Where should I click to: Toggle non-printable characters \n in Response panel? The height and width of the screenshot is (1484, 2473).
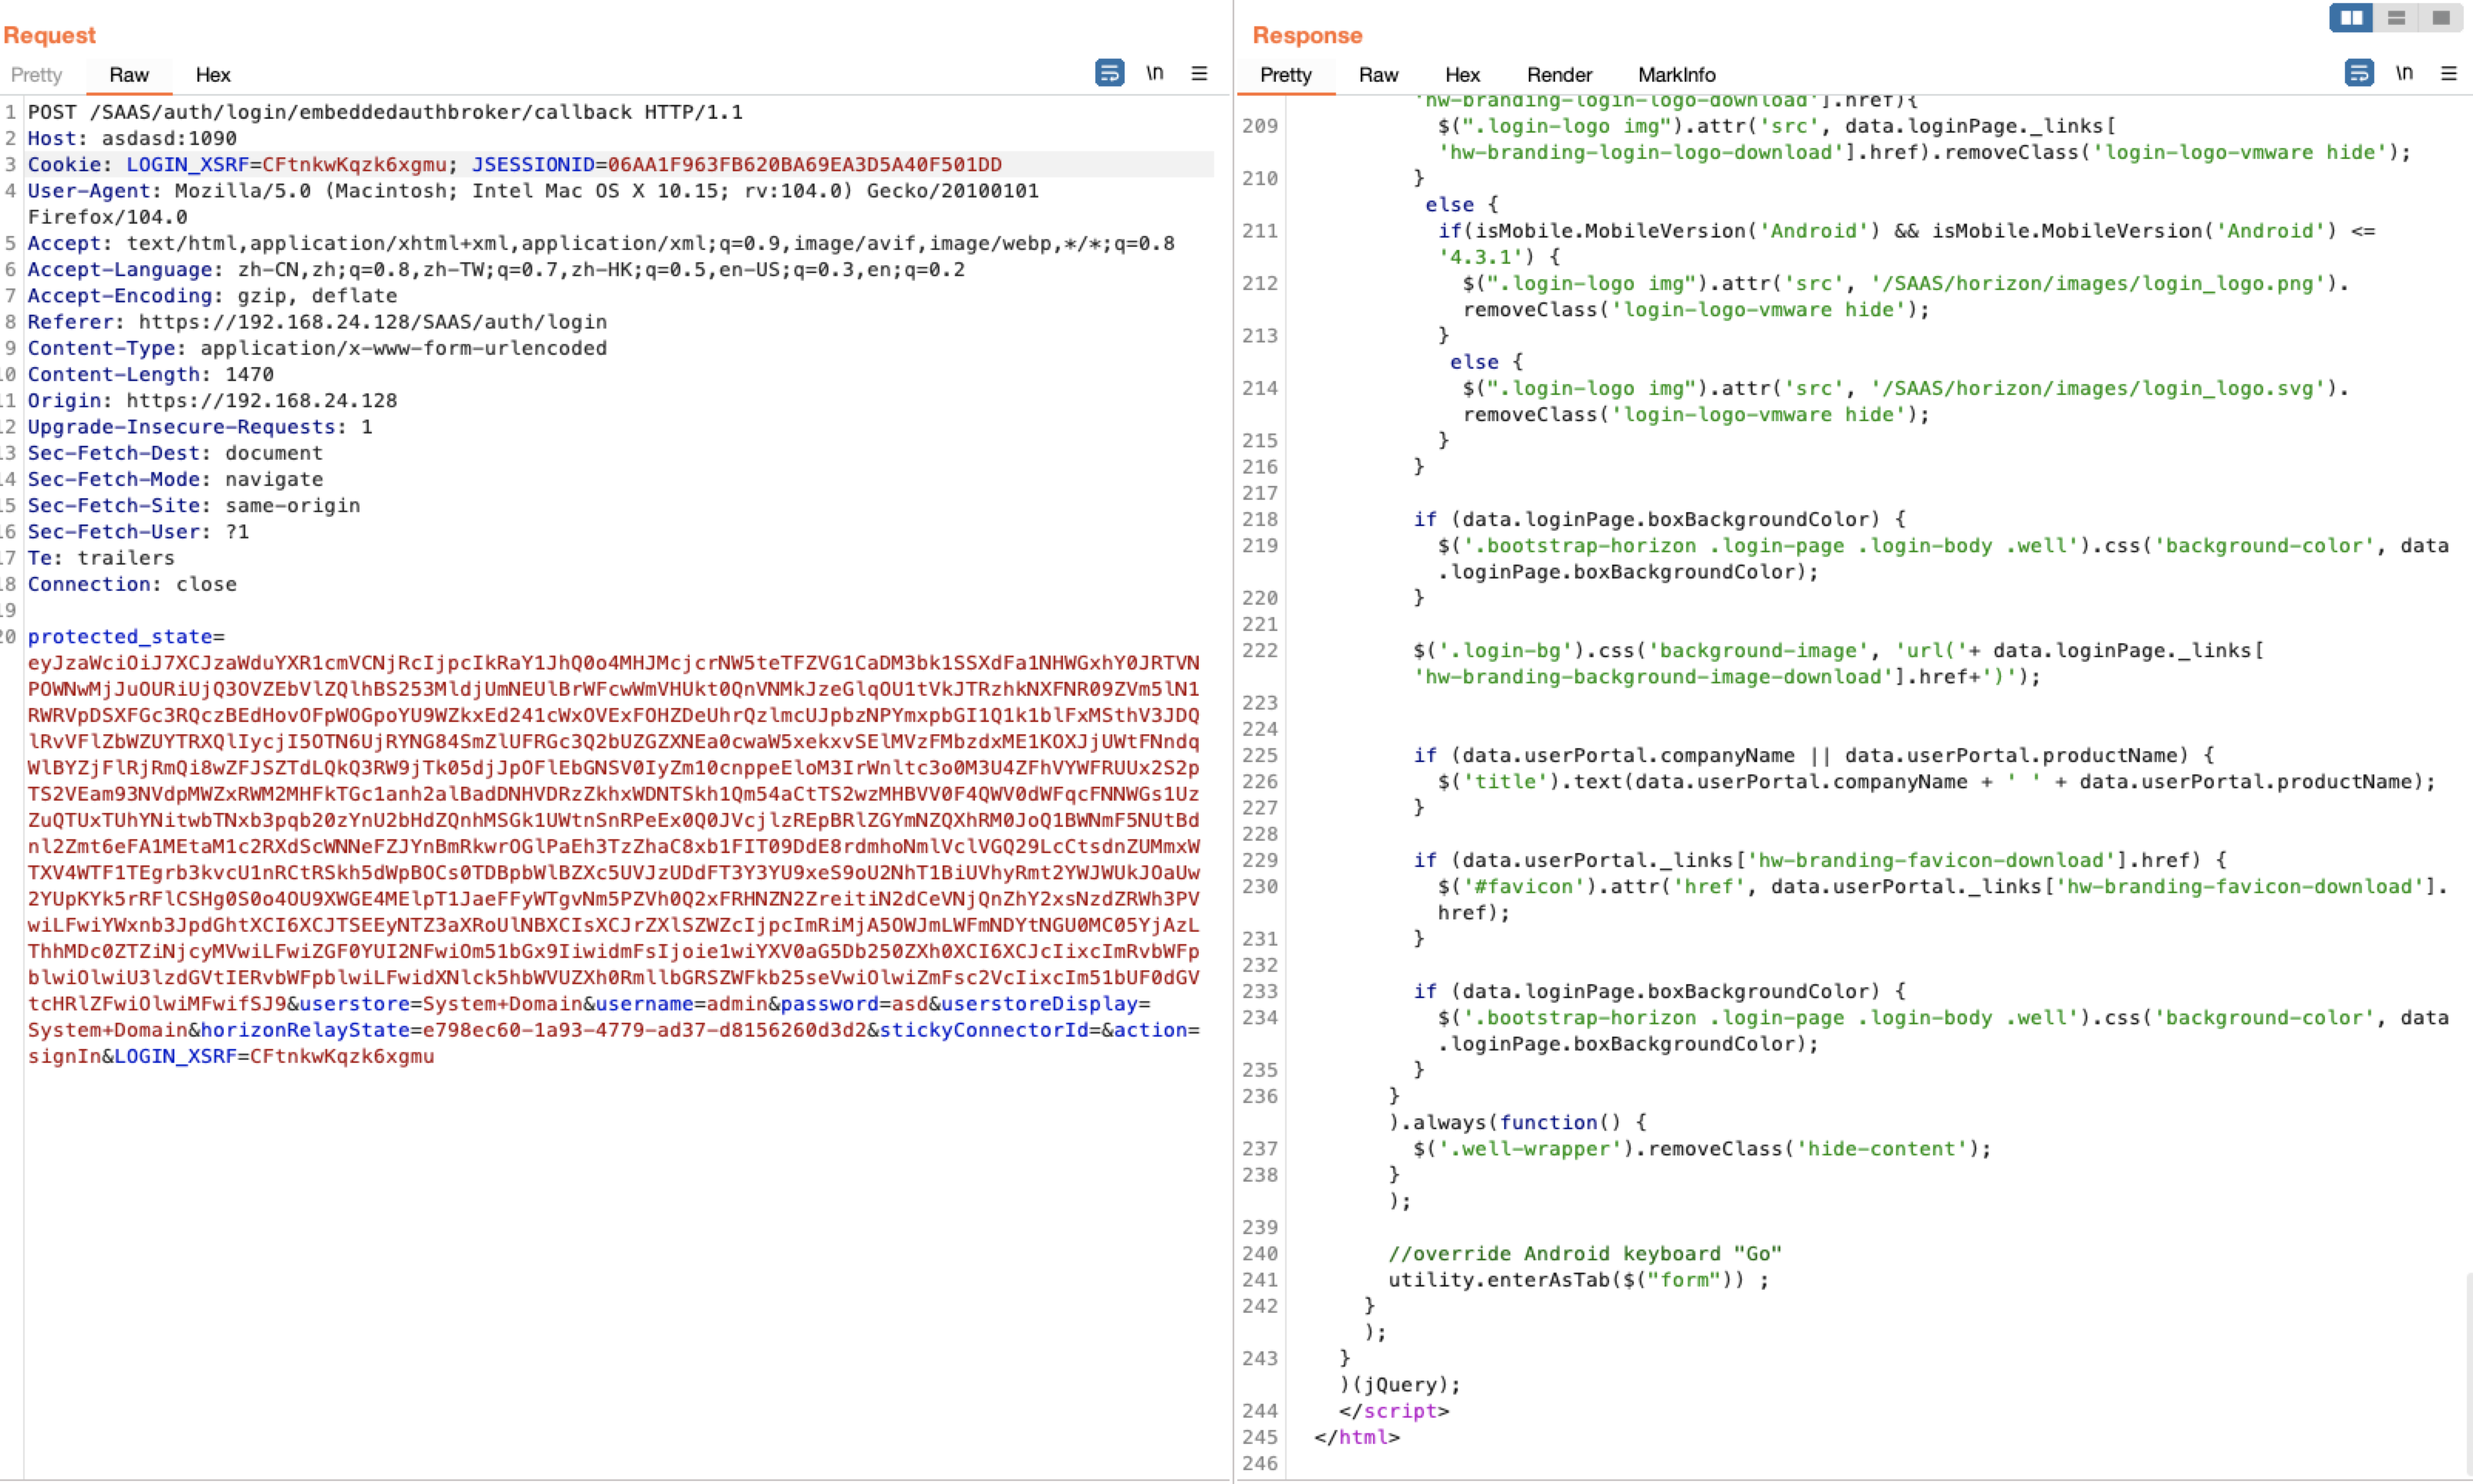2403,73
